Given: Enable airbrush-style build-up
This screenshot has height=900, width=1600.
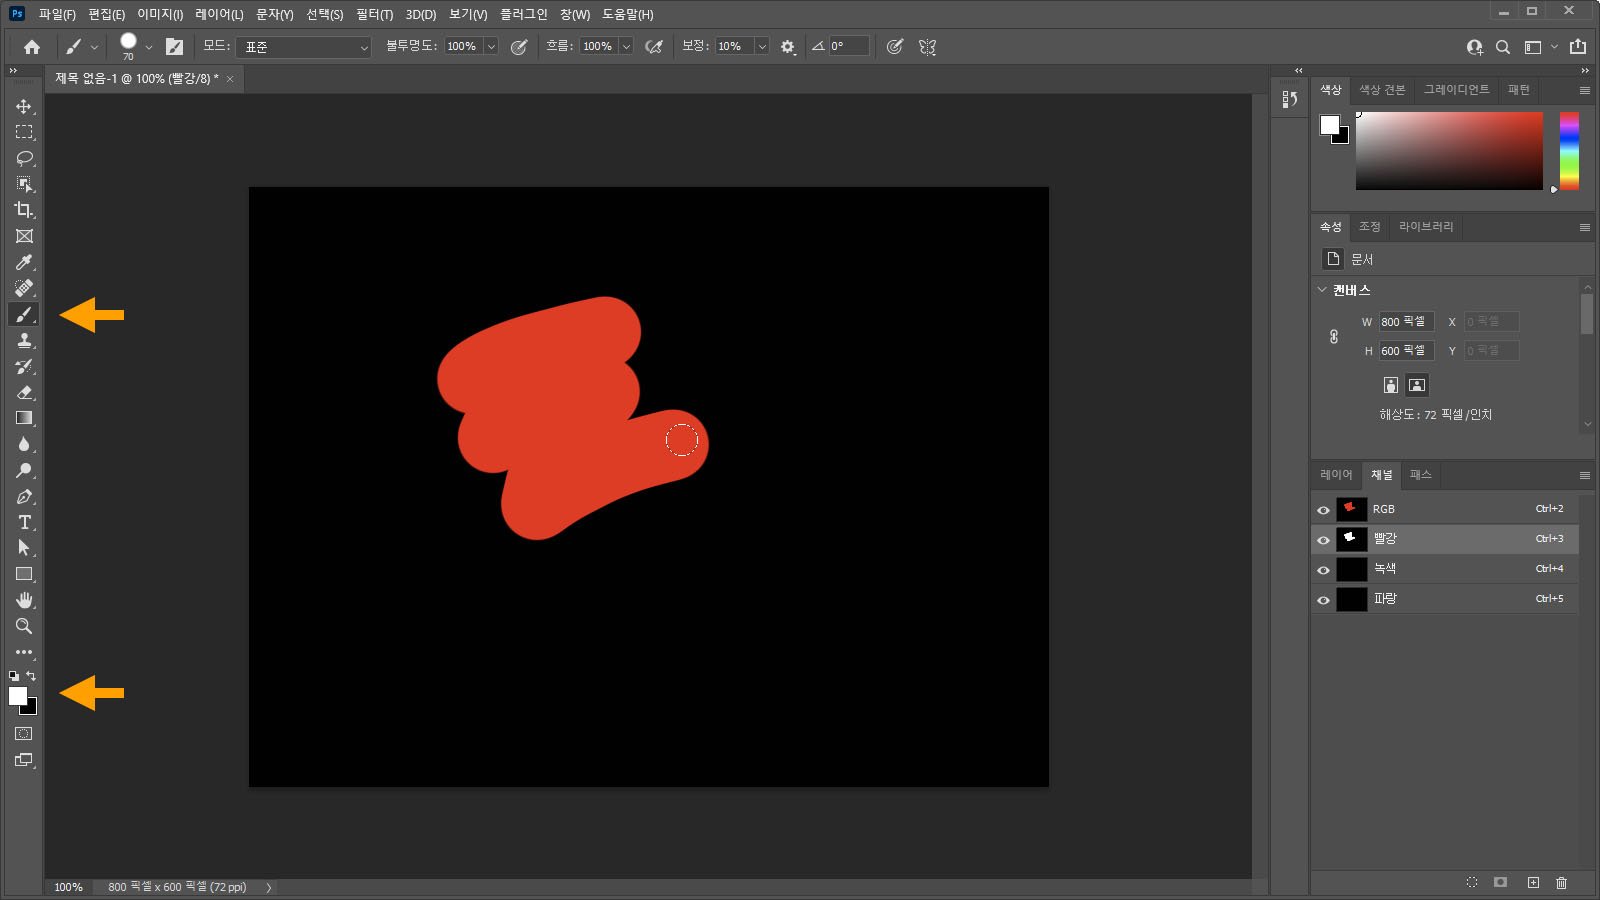Looking at the screenshot, I should 654,47.
